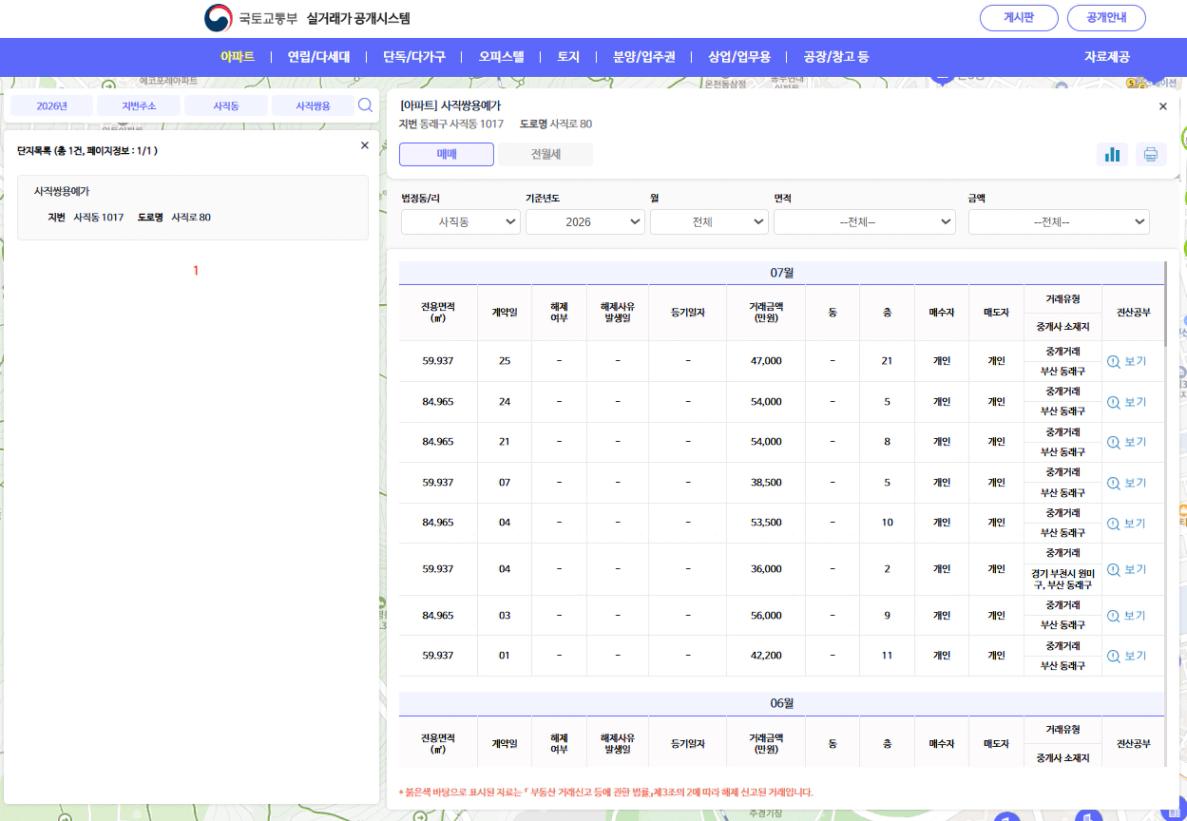Open the 상업/업무용 menu
Screen dimensions: 1187x821
click(x=740, y=57)
